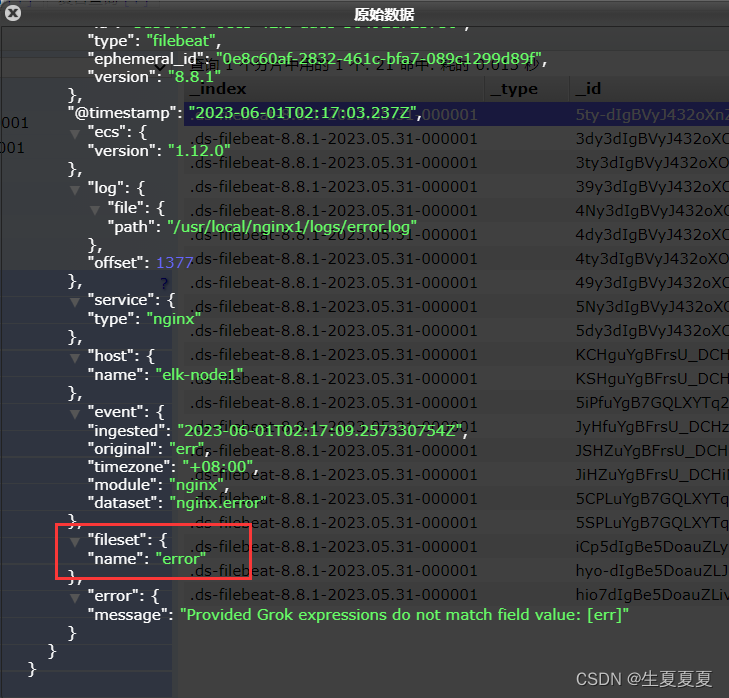
Task: Select the offset value 1377
Action: pyautogui.click(x=174, y=263)
